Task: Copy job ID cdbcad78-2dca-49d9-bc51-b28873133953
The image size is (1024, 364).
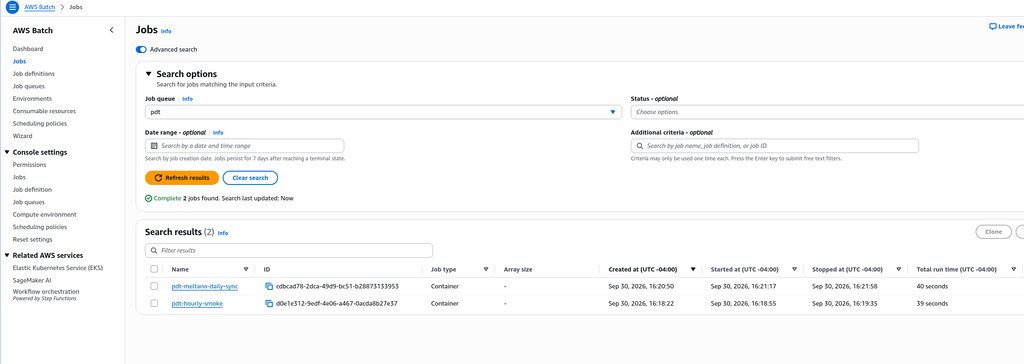Action: (268, 286)
